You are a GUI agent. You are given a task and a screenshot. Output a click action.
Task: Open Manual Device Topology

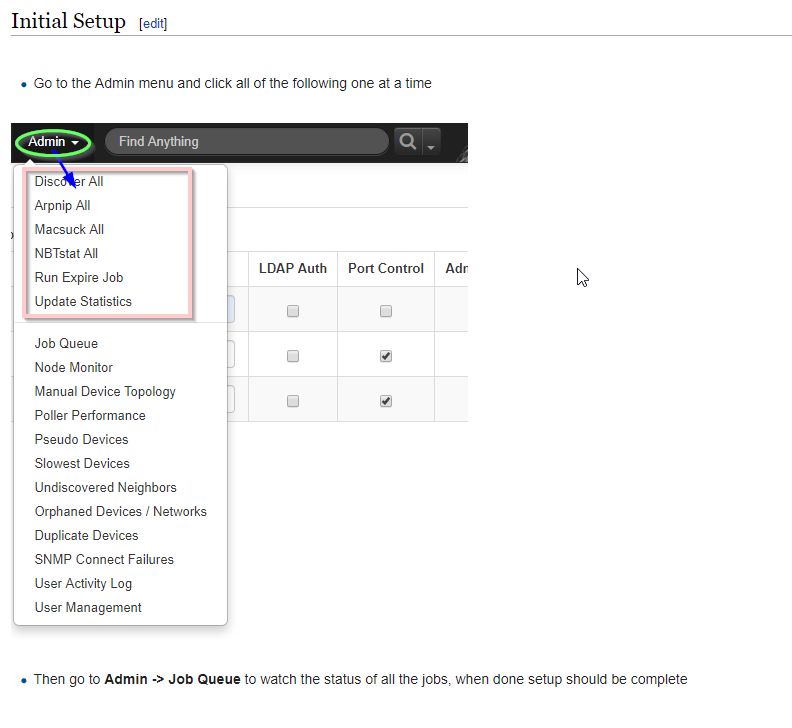tap(105, 392)
